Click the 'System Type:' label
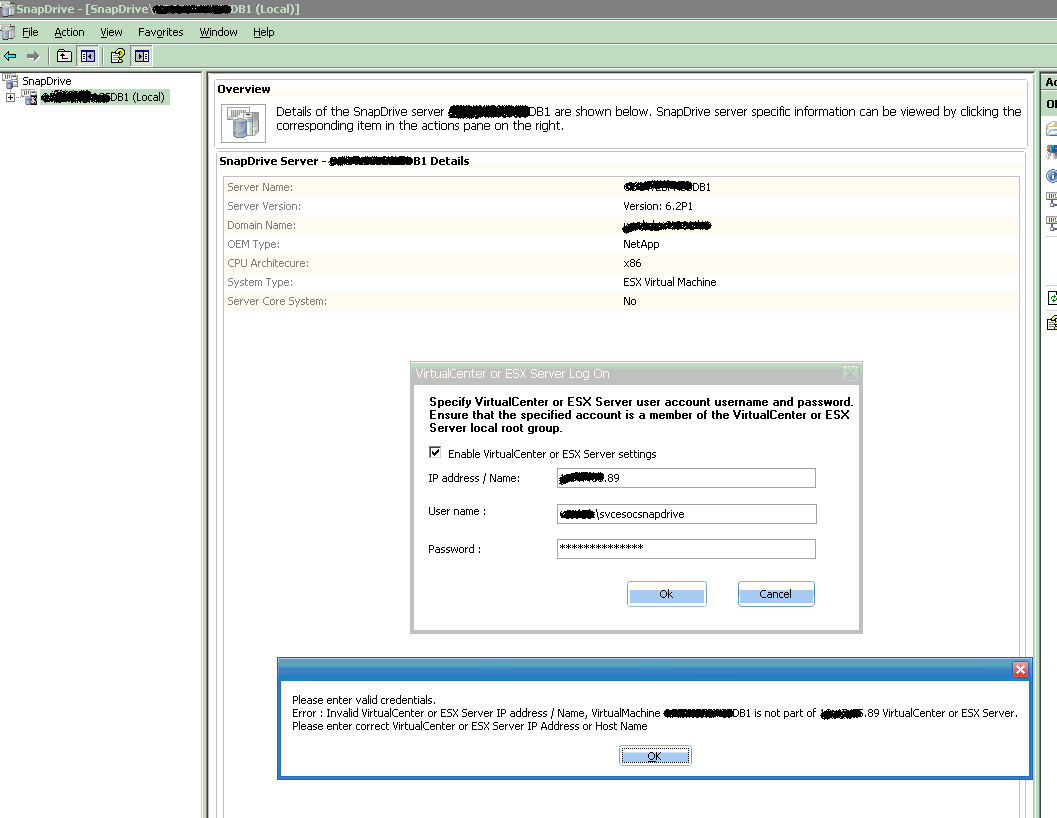 (260, 282)
